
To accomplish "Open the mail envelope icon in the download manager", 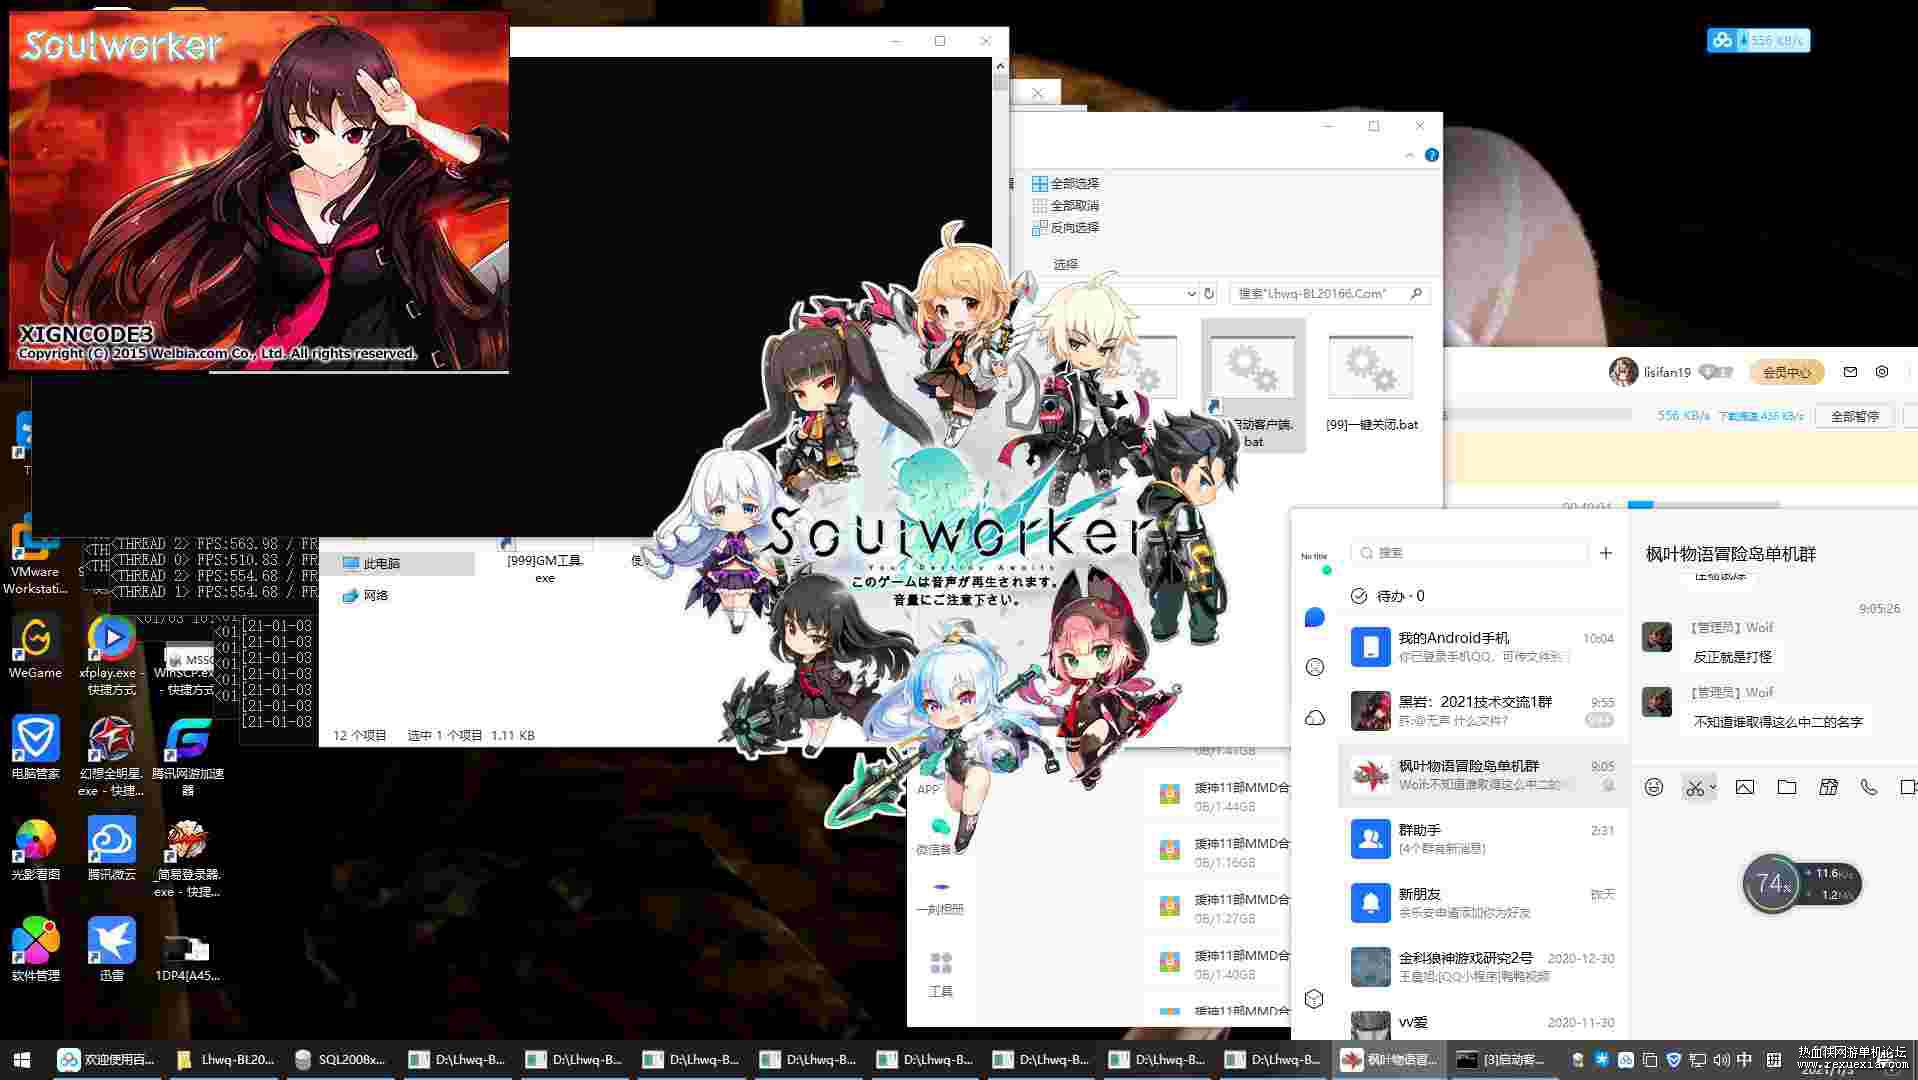I will [x=1850, y=372].
